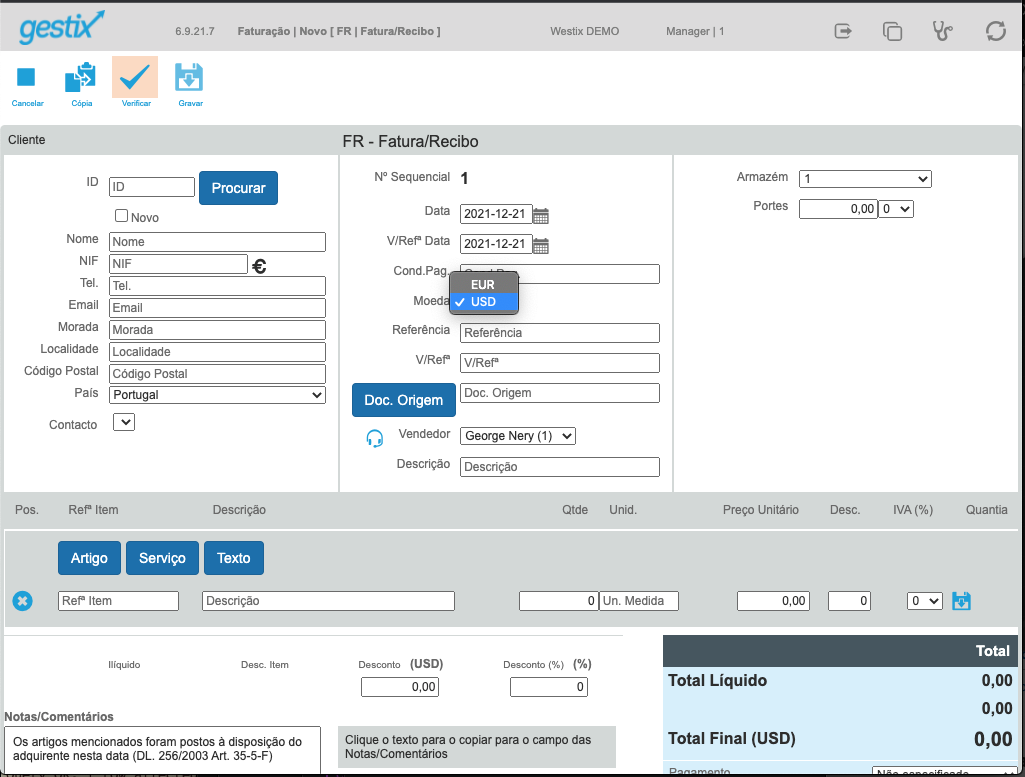Open calendar picker next to Data field

point(541,215)
